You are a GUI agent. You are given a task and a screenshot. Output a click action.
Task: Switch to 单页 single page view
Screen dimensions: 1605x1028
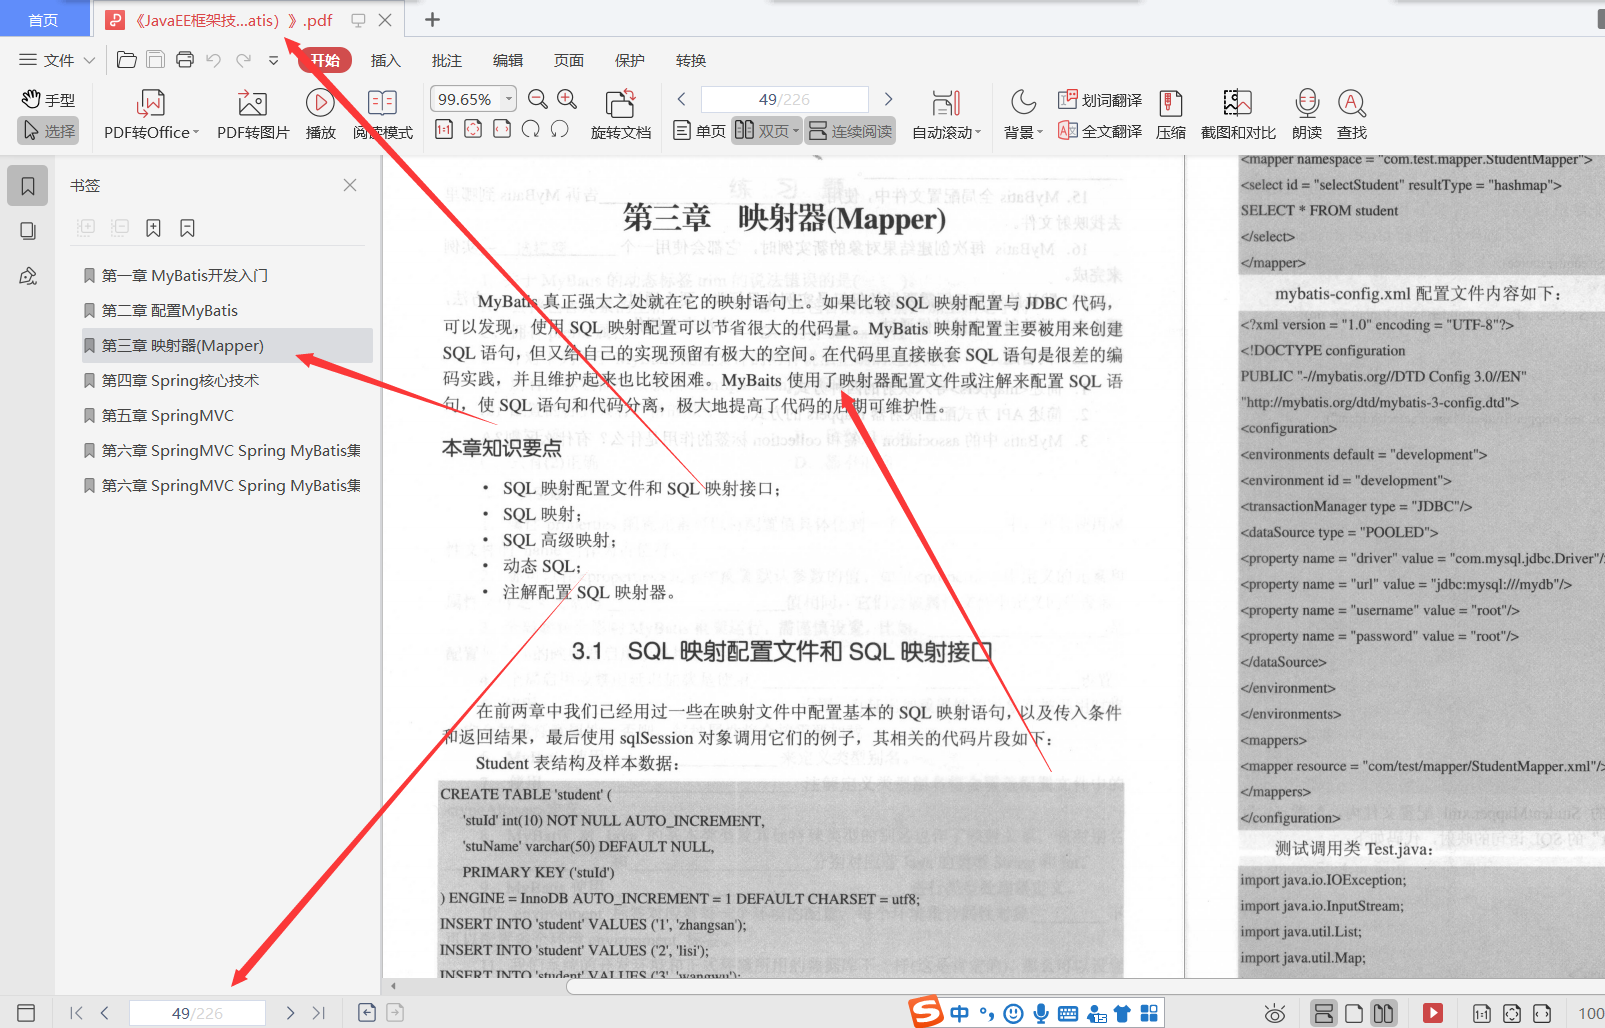click(699, 131)
